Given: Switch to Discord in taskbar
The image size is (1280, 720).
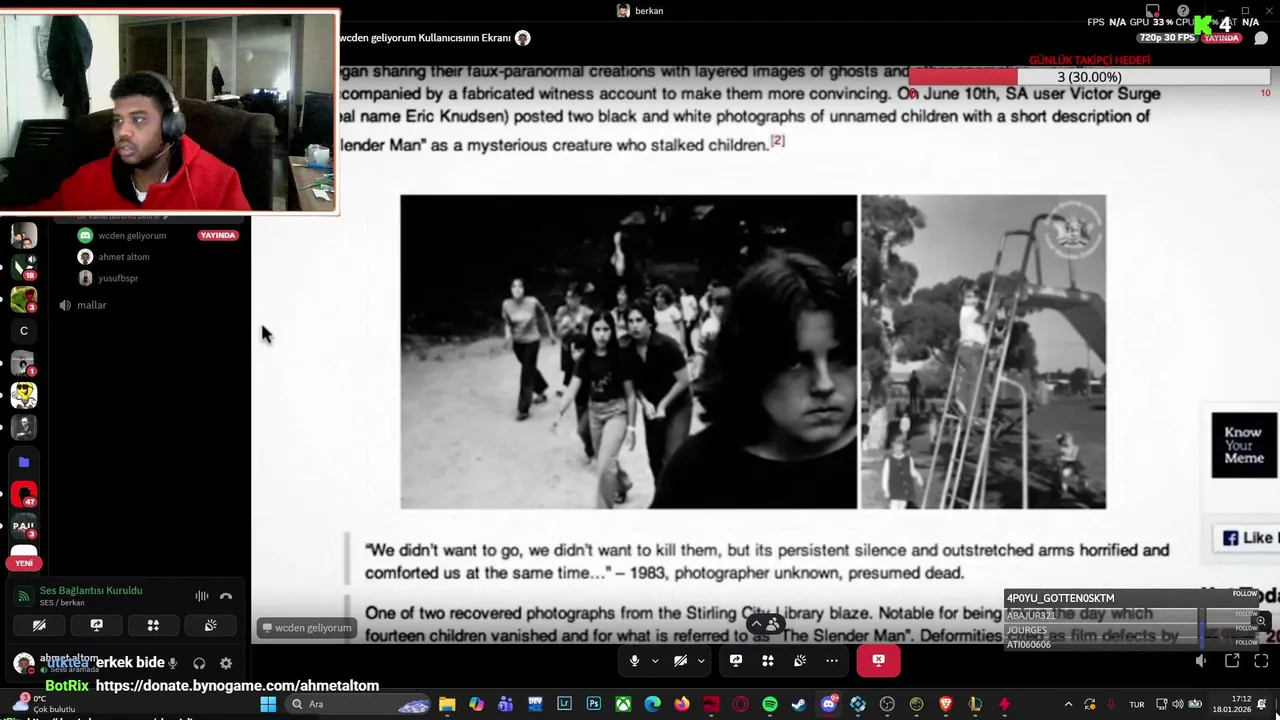Looking at the screenshot, I should (828, 704).
